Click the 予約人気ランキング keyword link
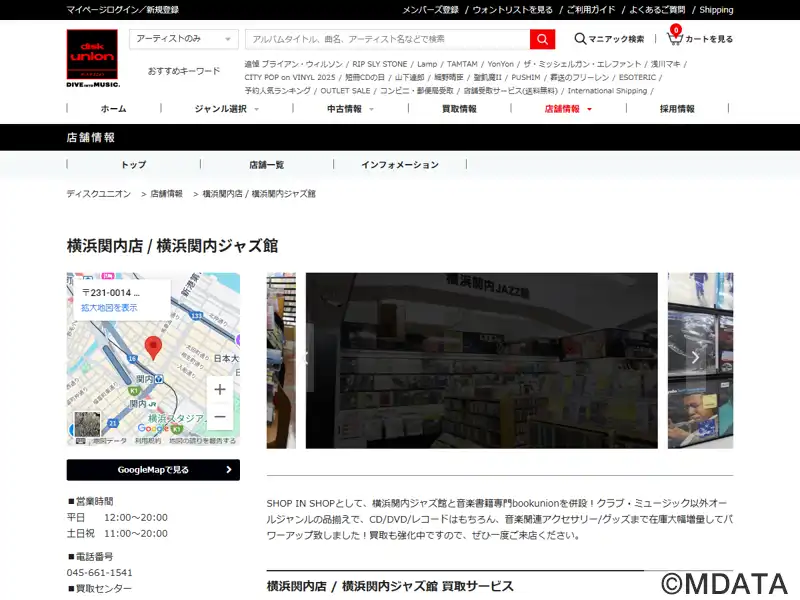Image resolution: width=800 pixels, height=600 pixels. click(x=278, y=90)
